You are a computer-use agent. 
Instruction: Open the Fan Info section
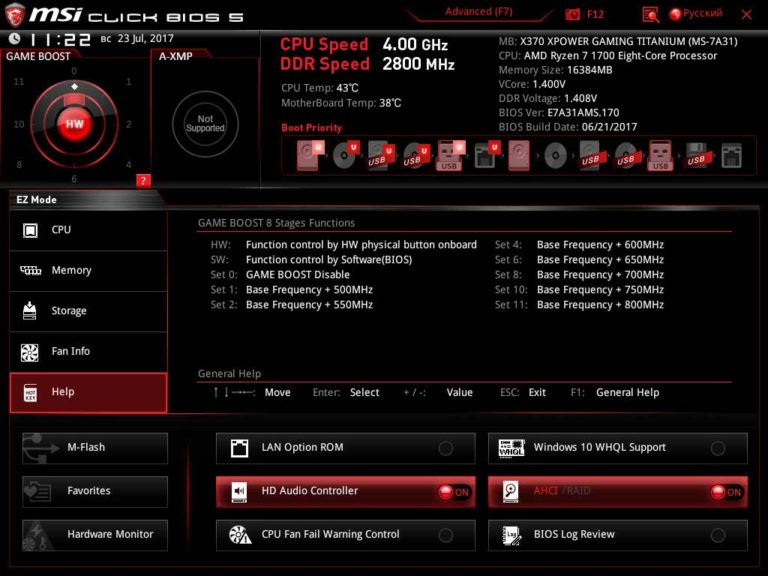[x=88, y=352]
